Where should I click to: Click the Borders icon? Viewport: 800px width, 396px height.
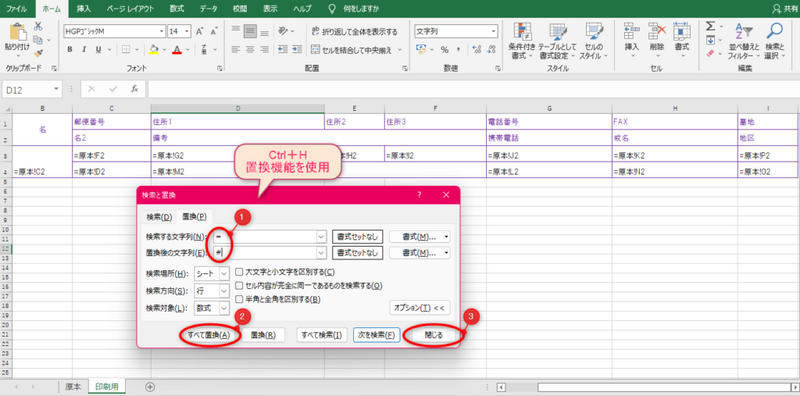(126, 50)
